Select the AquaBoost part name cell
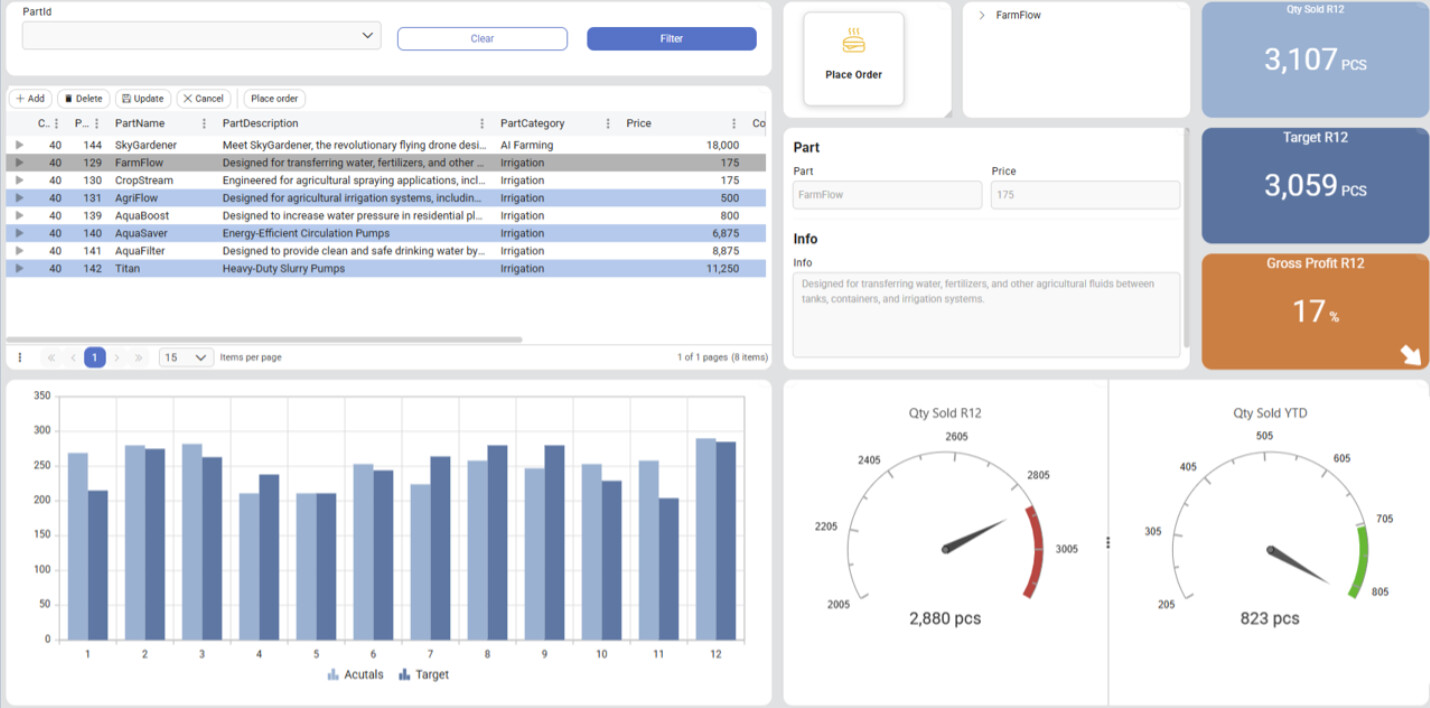Viewport: 1430px width, 708px height. tap(162, 215)
